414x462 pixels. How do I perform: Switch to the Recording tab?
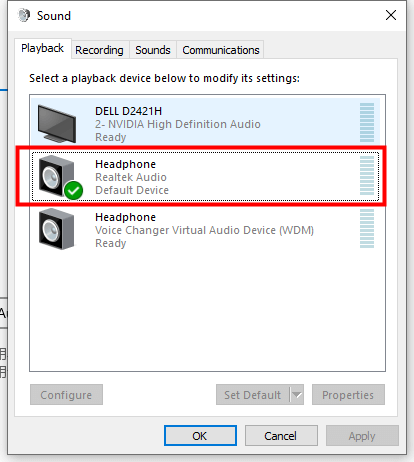tap(99, 50)
